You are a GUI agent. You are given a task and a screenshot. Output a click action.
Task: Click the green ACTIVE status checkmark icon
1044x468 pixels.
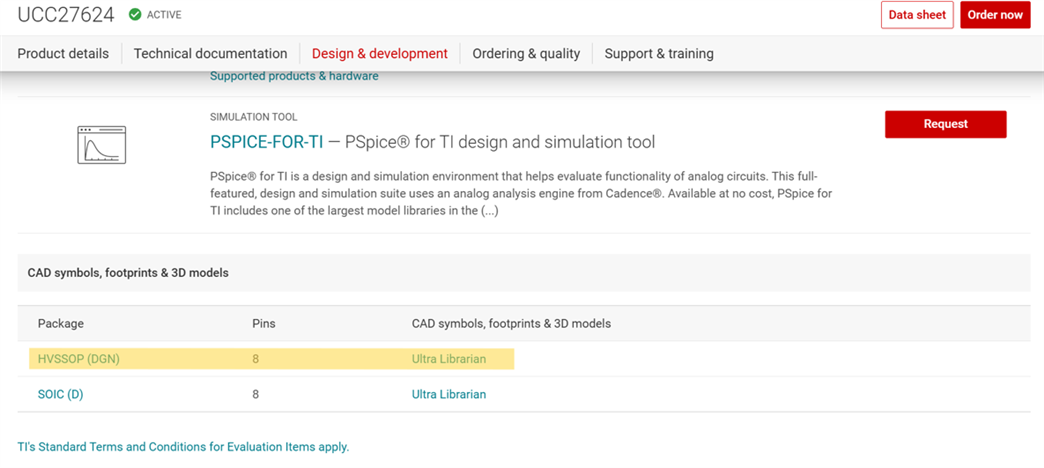click(135, 14)
